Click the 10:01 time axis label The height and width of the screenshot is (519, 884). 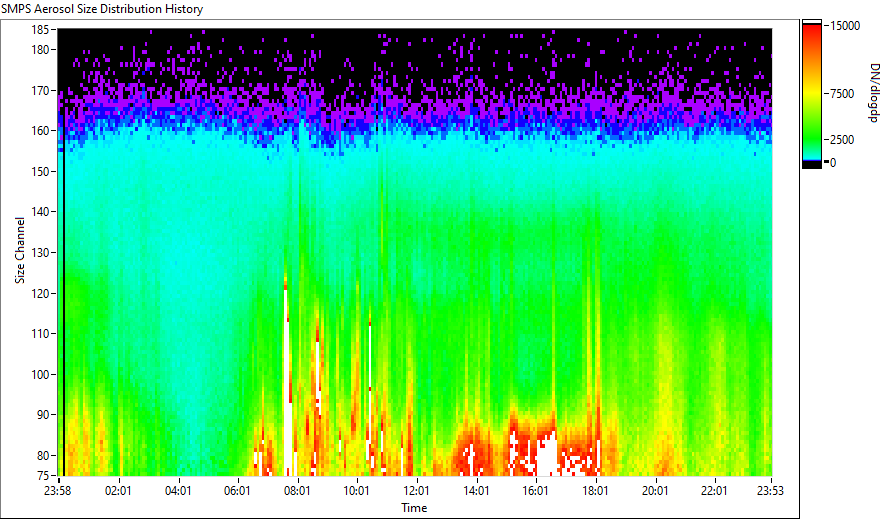pos(357,491)
